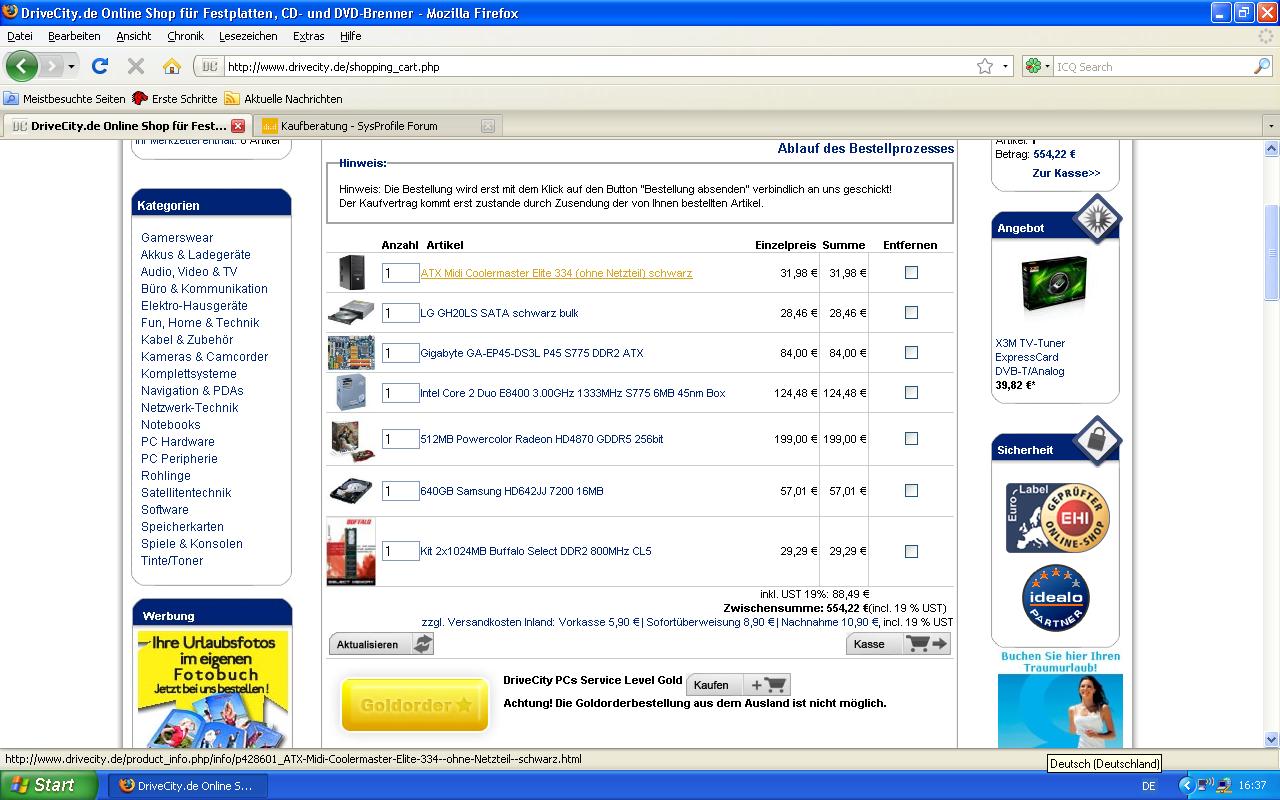1280x800 pixels.
Task: Go back with the green Back arrow
Action: coord(21,67)
